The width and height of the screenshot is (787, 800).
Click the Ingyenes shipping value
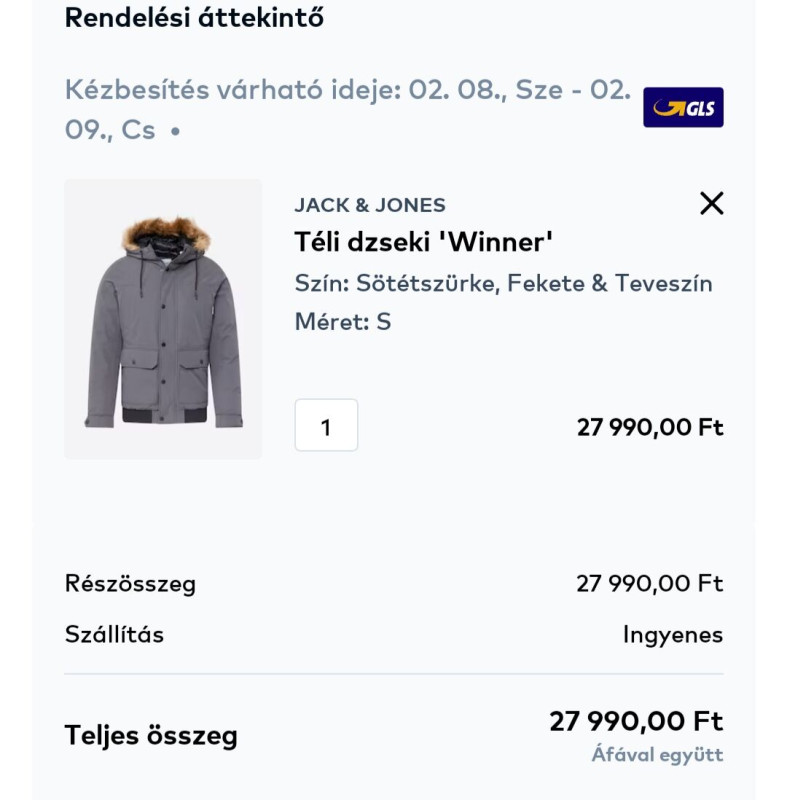[x=672, y=634]
